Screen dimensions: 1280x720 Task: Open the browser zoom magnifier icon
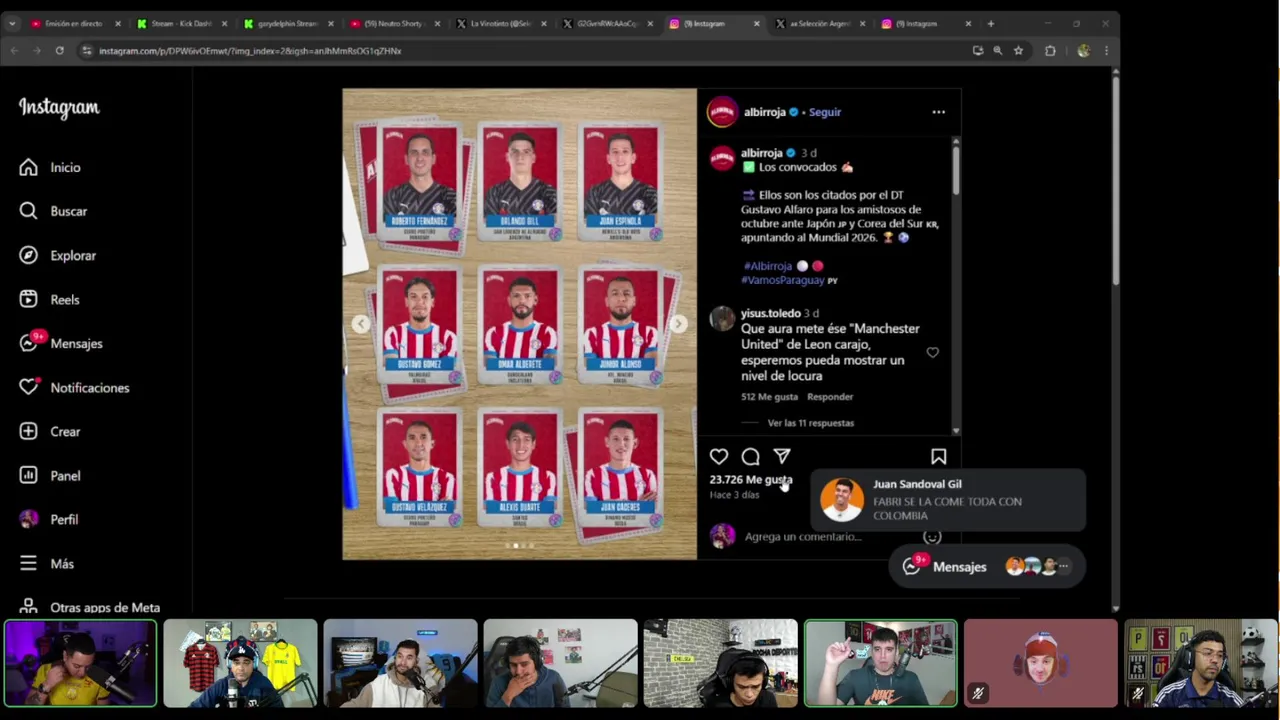(x=998, y=50)
